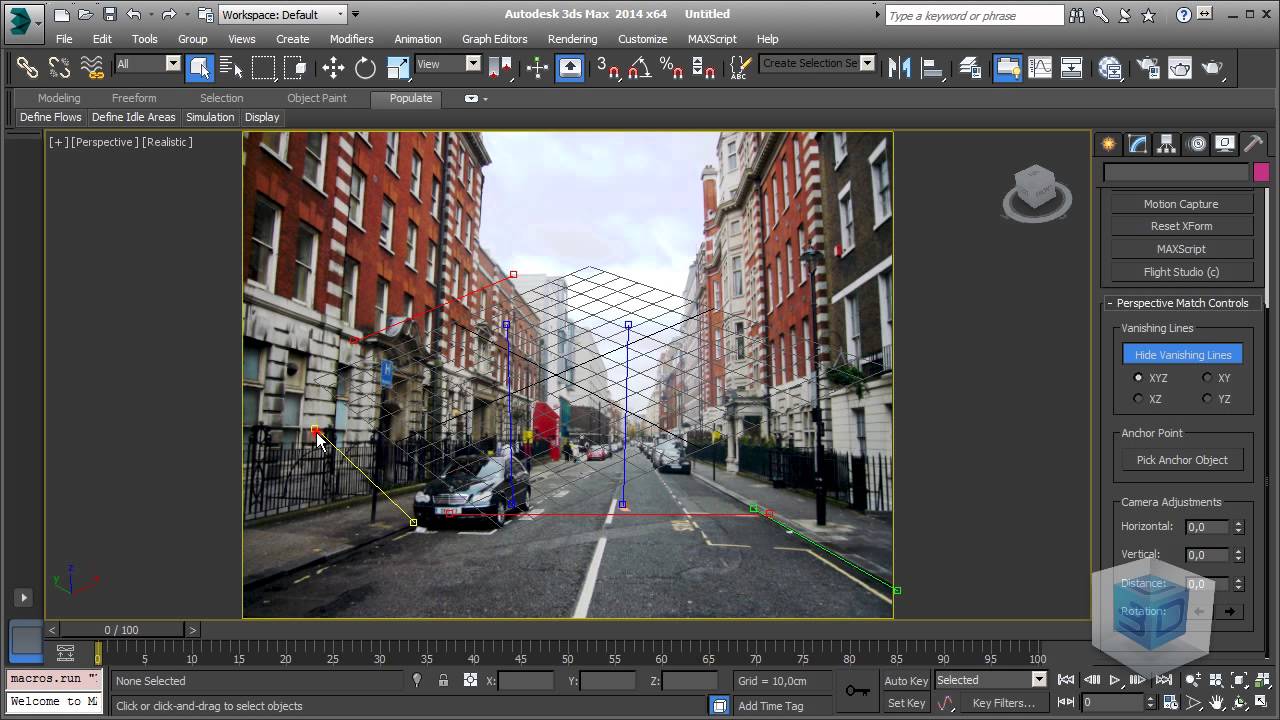Click the search keyword field

[x=974, y=15]
